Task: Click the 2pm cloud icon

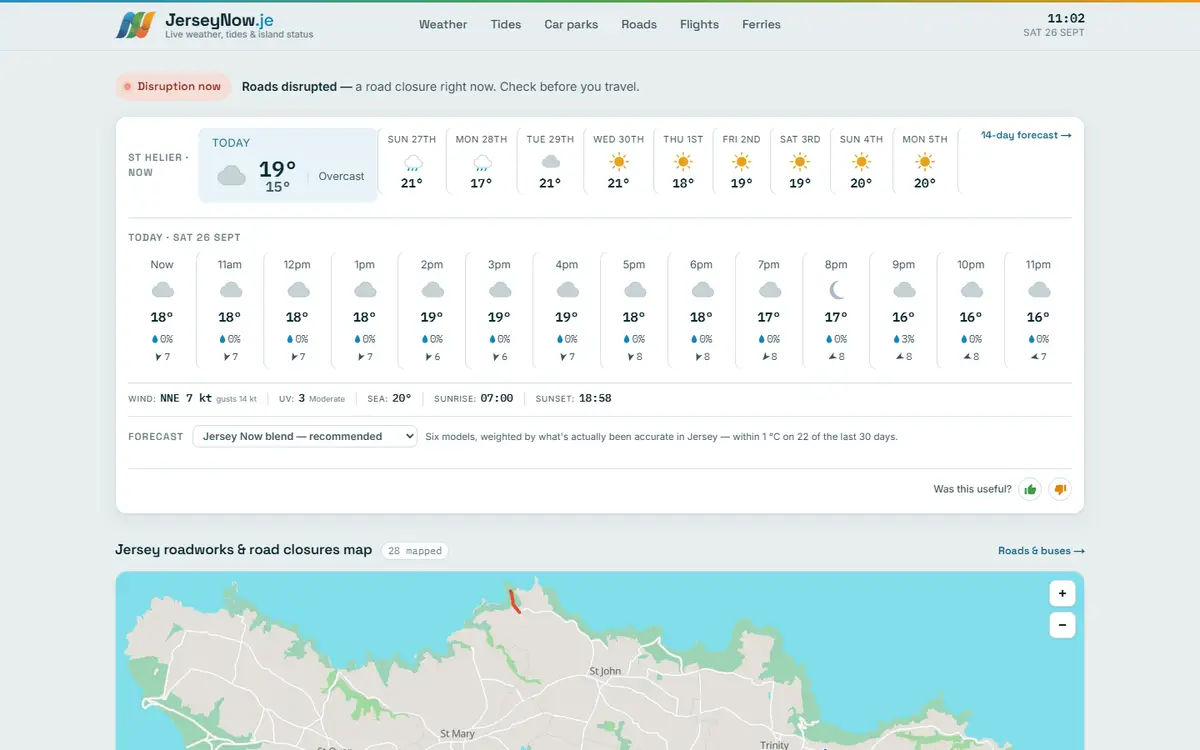Action: [x=432, y=290]
